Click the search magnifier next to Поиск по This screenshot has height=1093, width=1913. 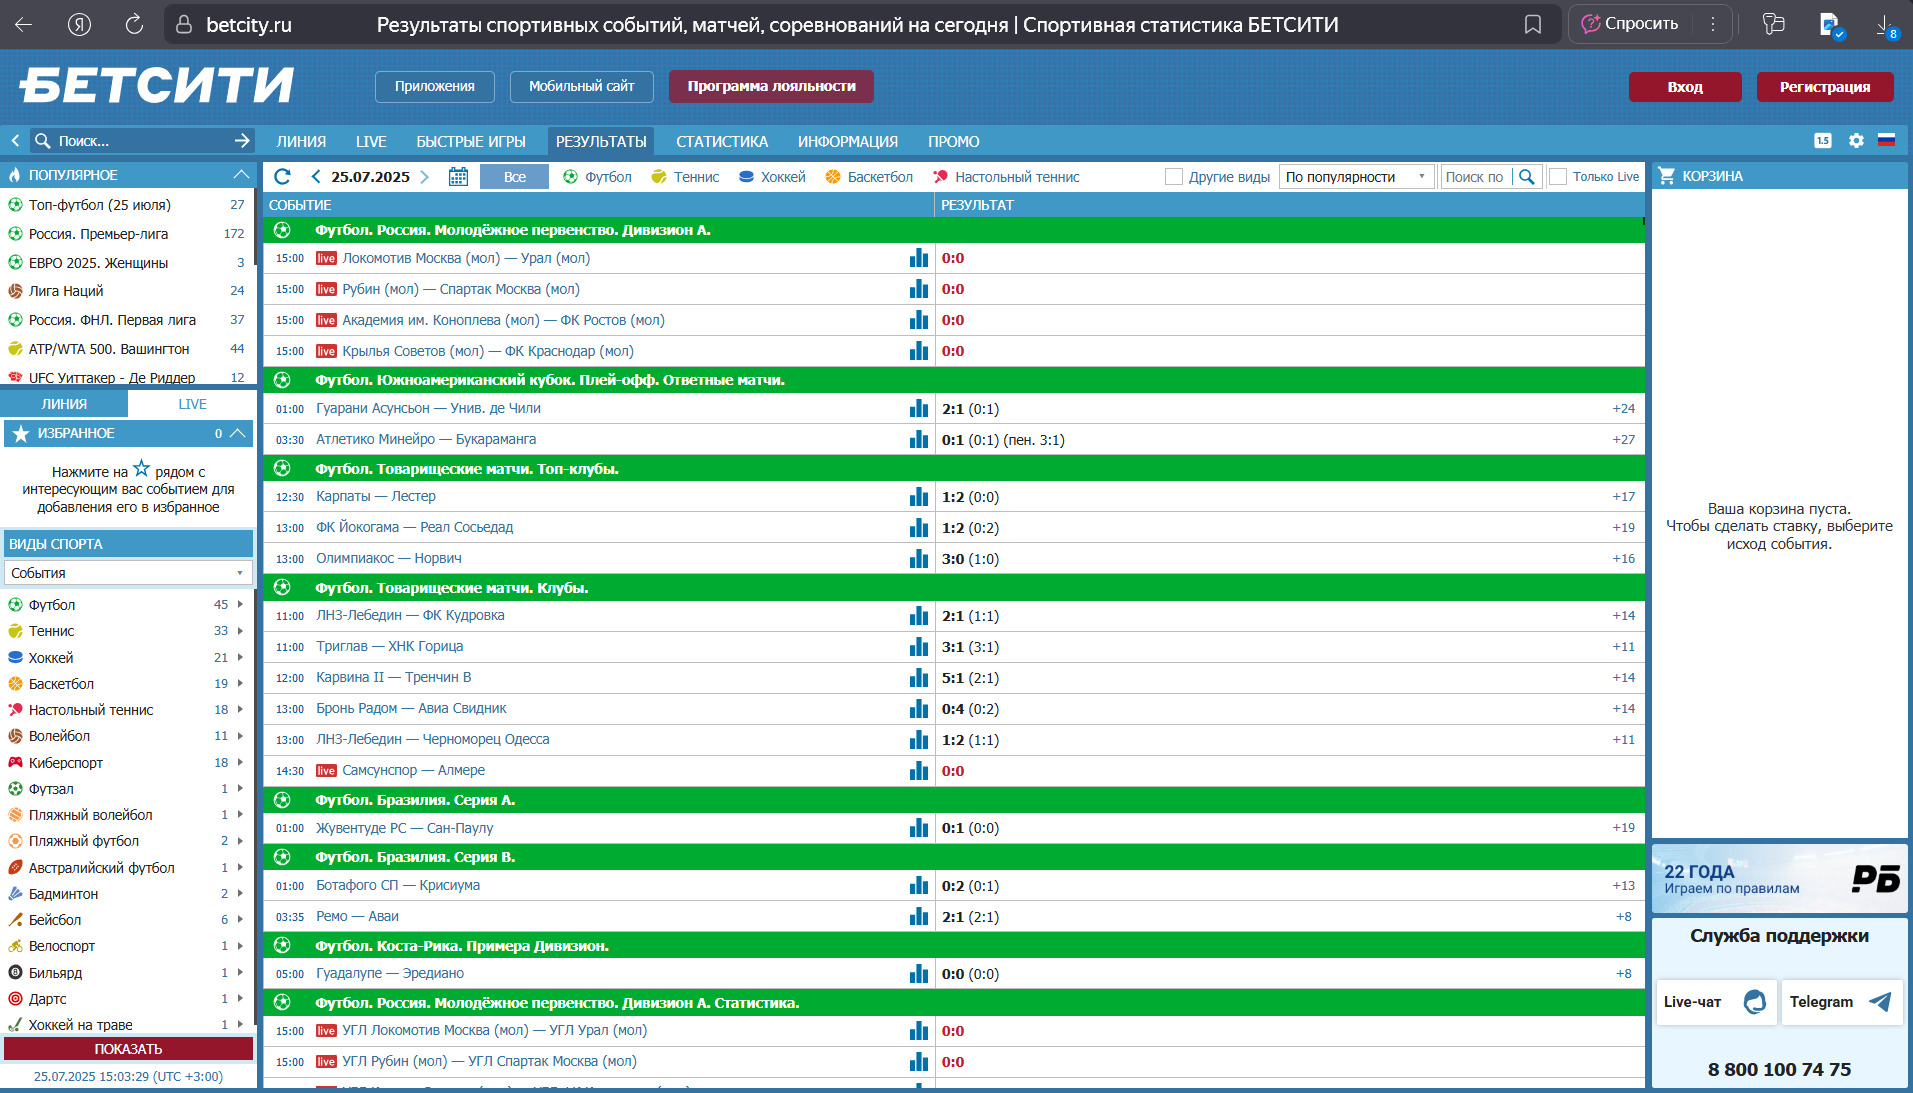tap(1526, 177)
